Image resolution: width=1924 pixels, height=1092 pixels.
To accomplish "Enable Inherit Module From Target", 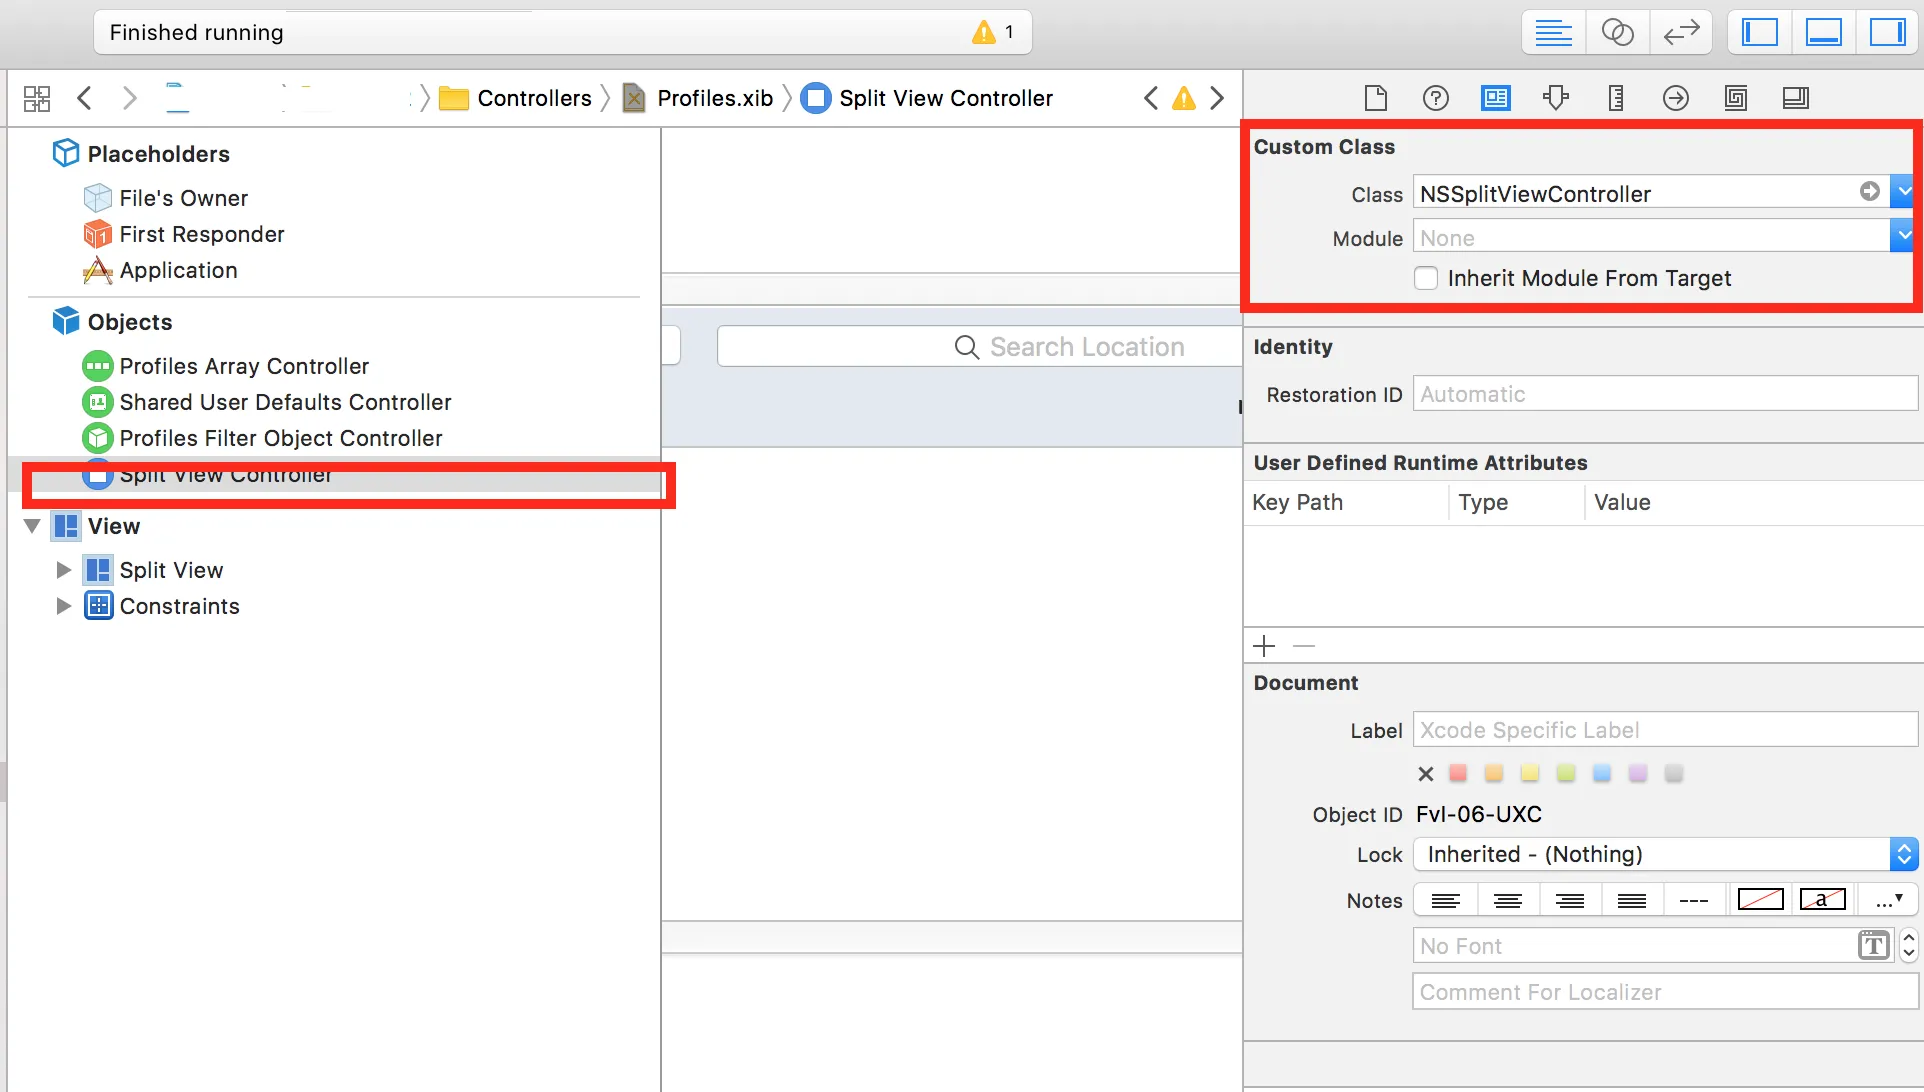I will (x=1426, y=278).
